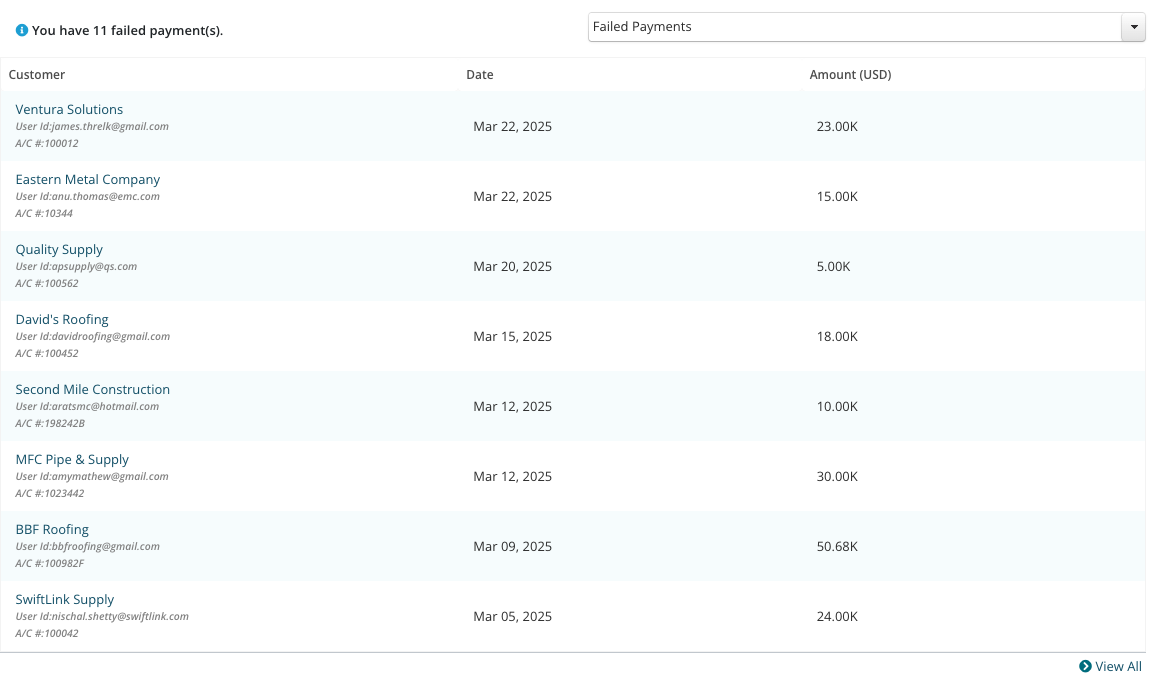Click the Date column header
Viewport: 1153px width, 688px height.
pos(479,74)
